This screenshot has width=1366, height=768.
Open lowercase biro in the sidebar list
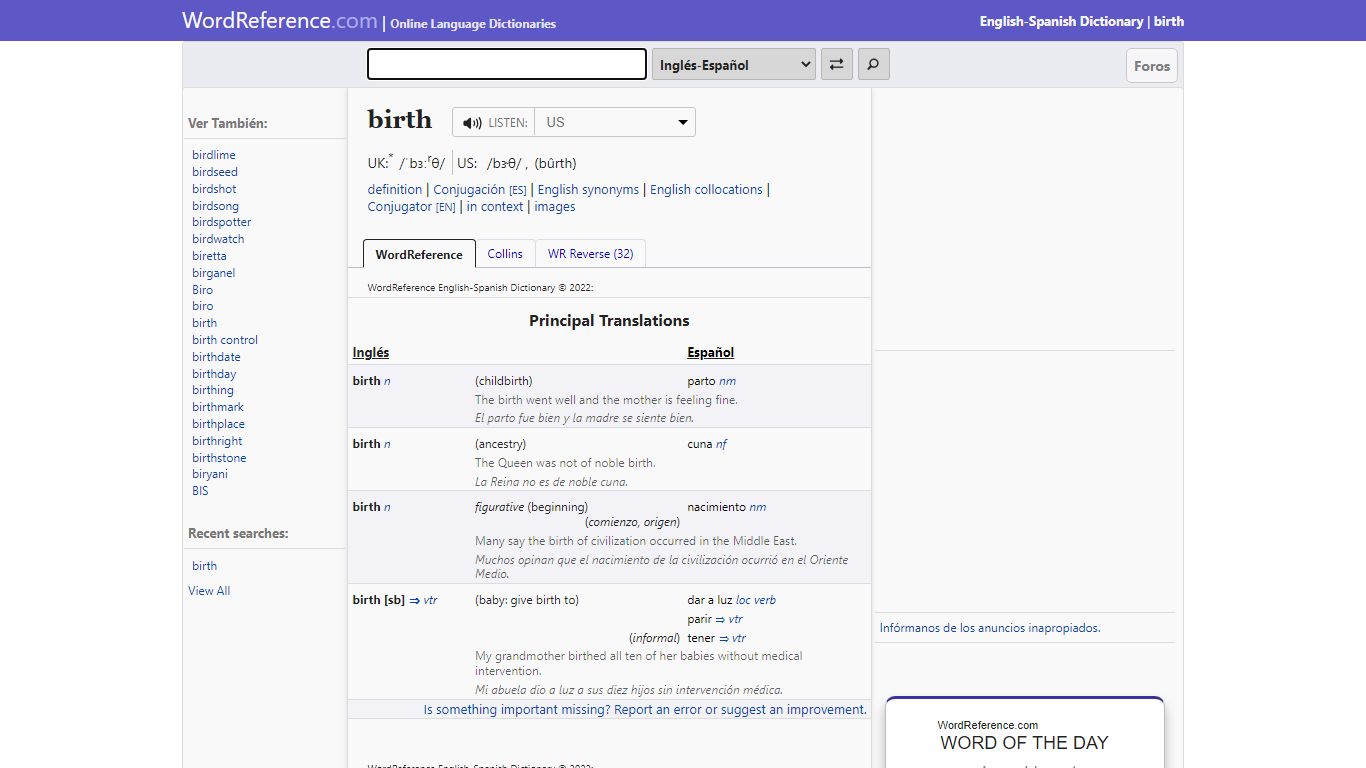point(203,306)
